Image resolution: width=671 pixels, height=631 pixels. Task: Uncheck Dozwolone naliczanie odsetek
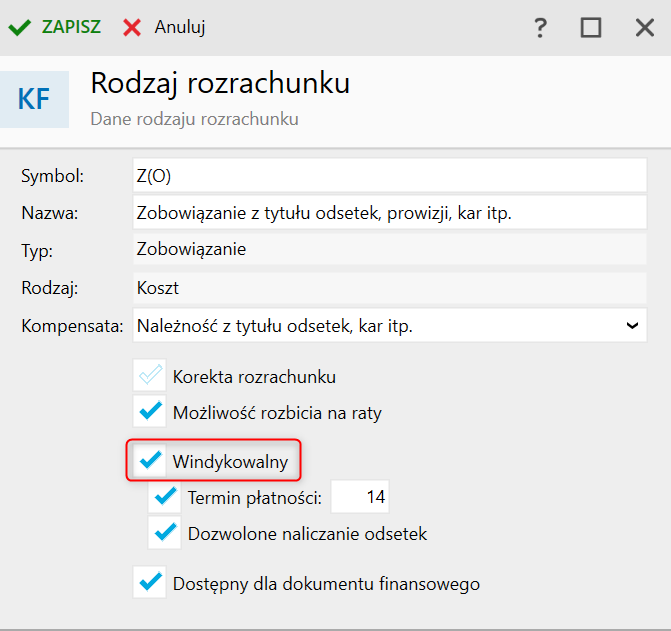click(165, 533)
